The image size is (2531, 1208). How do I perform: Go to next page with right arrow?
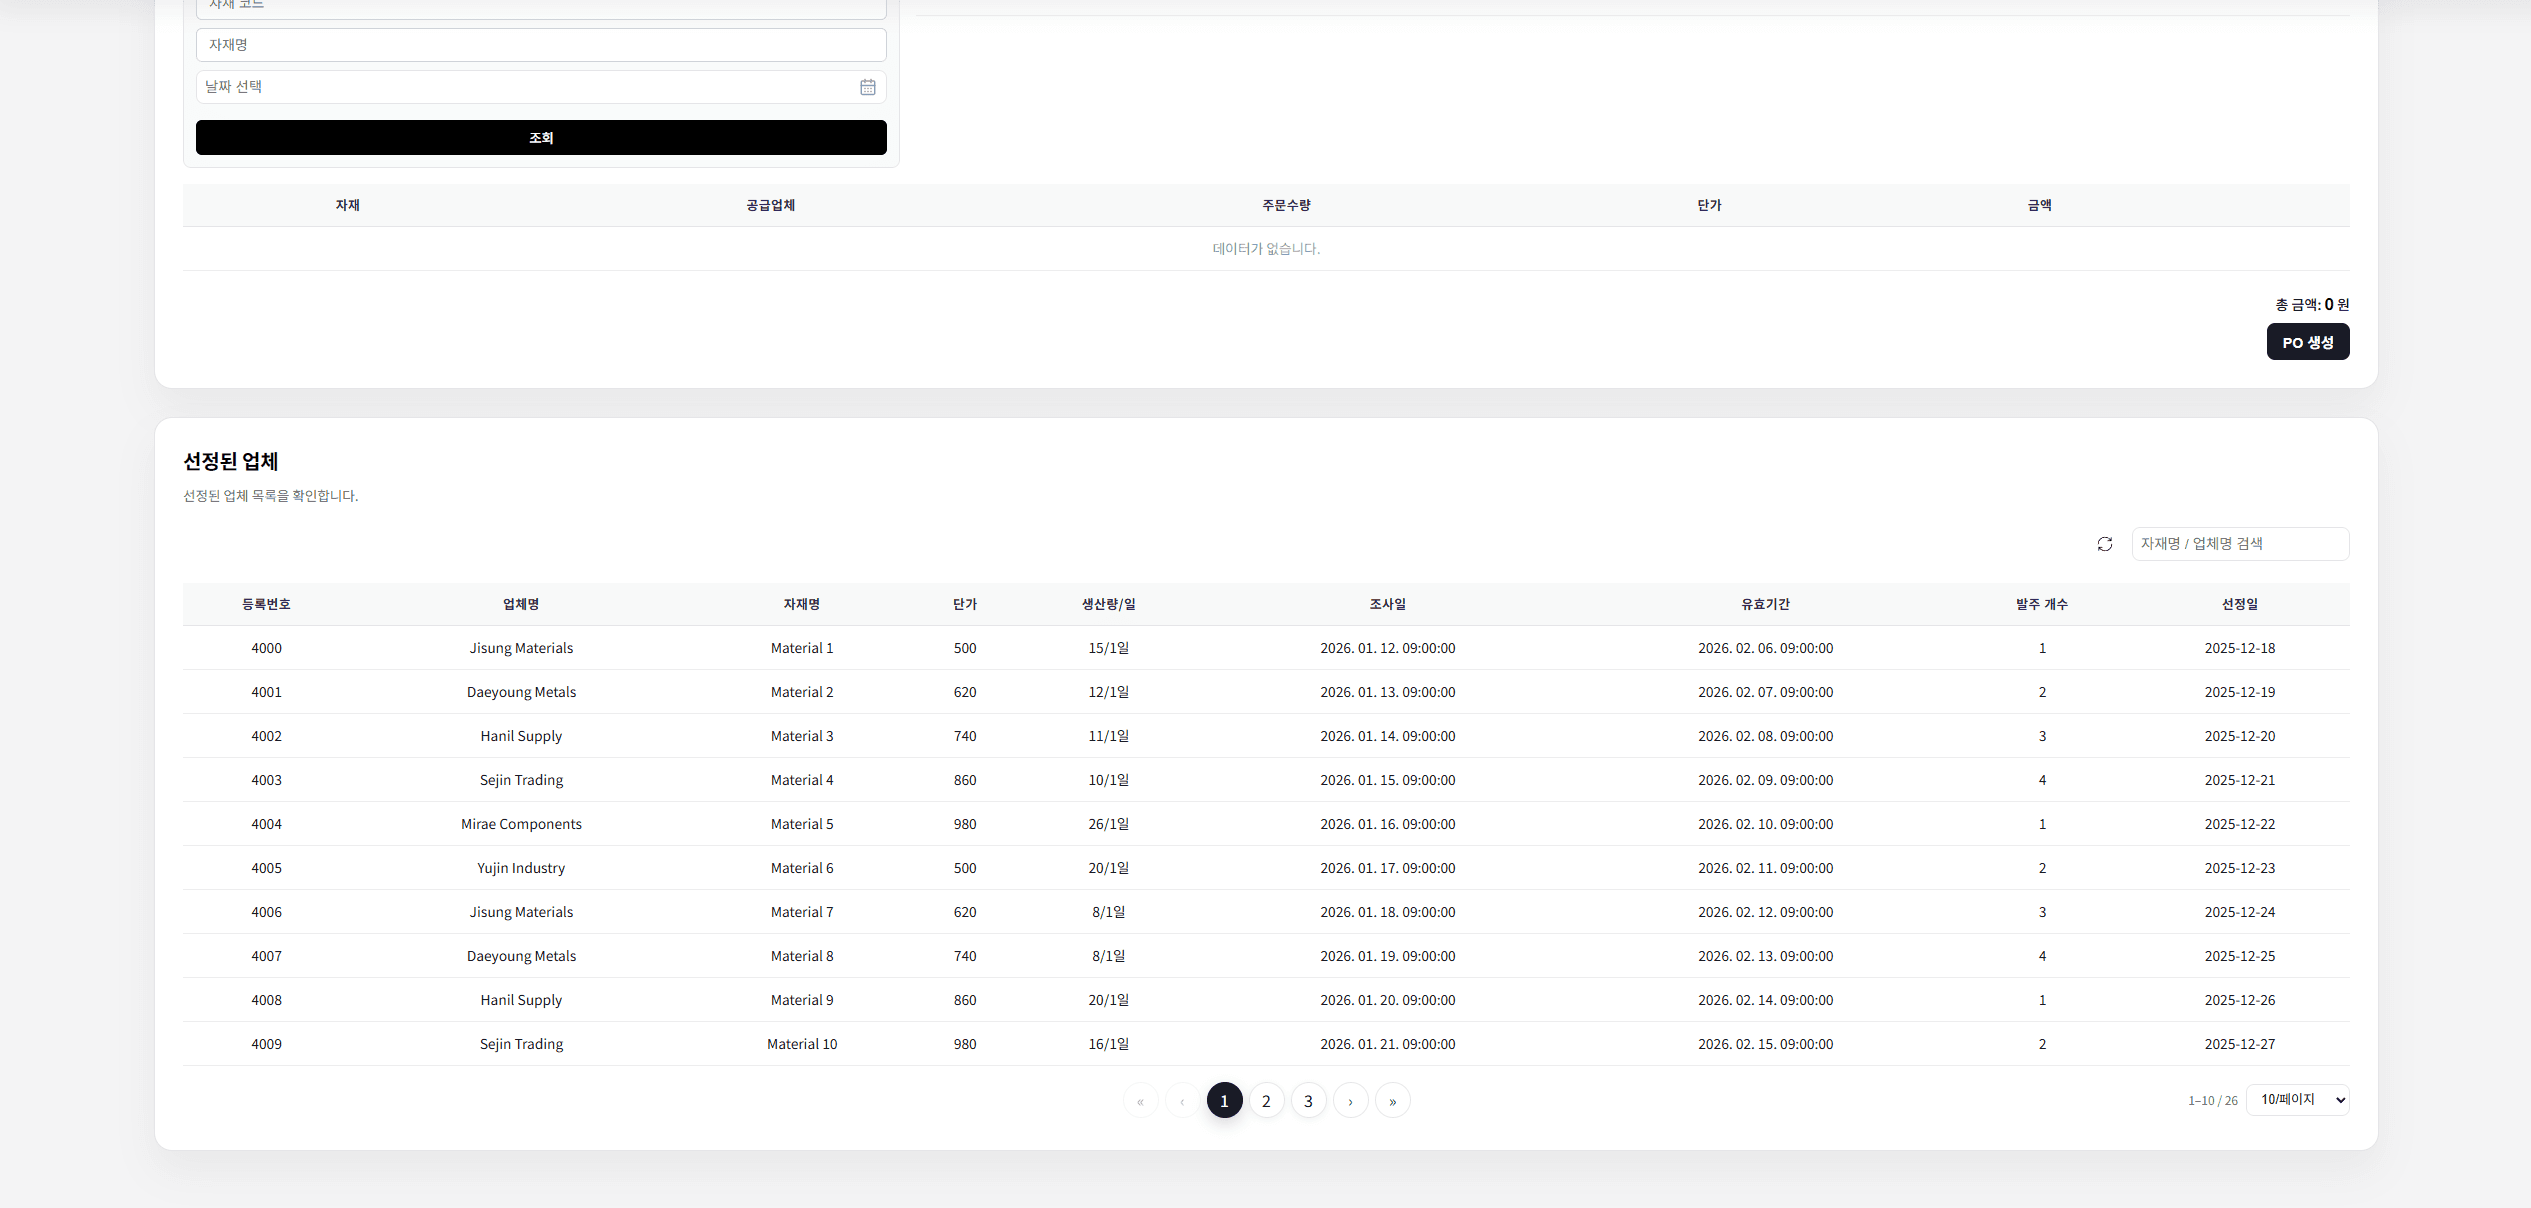point(1350,1101)
